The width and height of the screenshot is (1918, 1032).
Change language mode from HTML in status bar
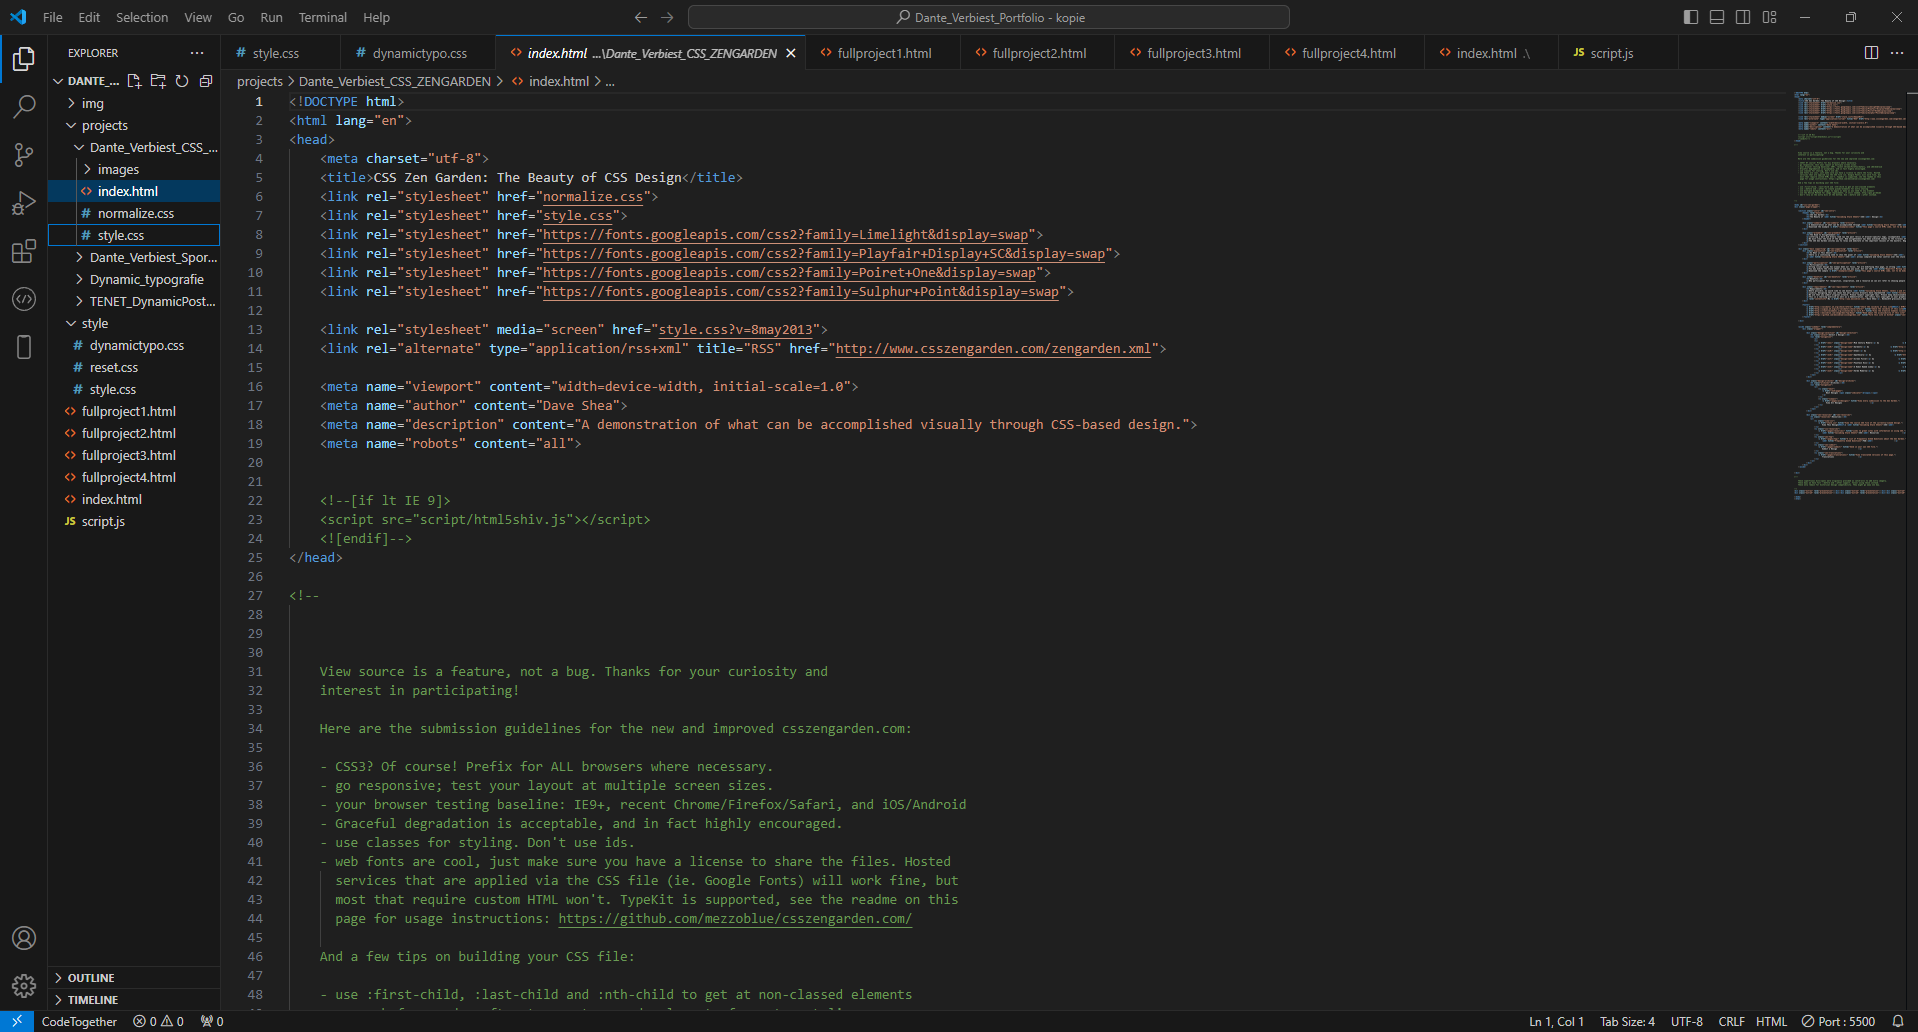(1771, 1021)
